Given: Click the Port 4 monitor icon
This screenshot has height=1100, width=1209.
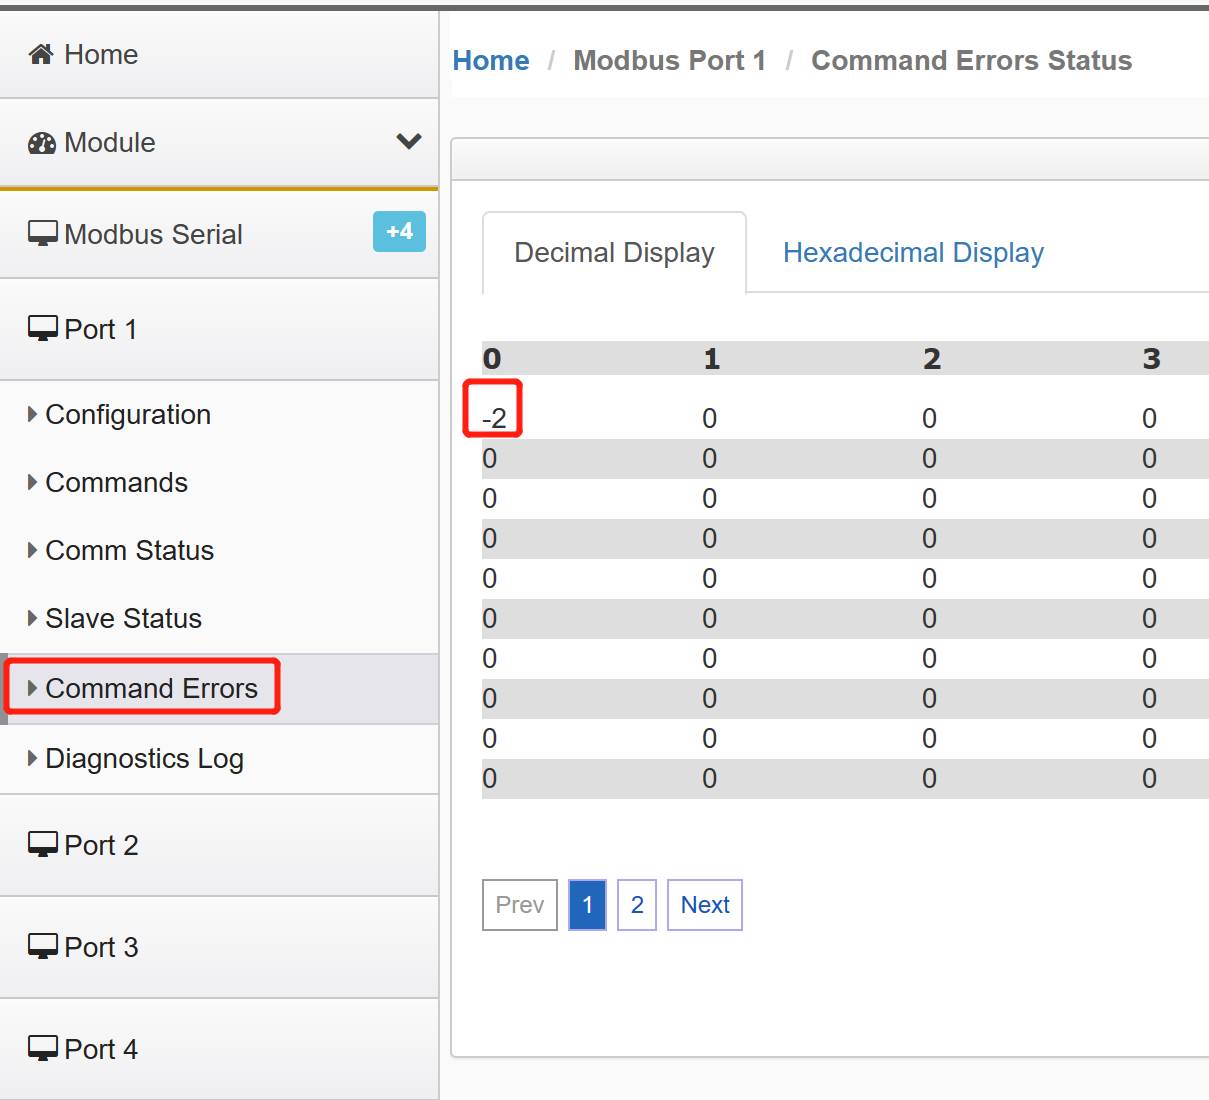Looking at the screenshot, I should point(43,1049).
